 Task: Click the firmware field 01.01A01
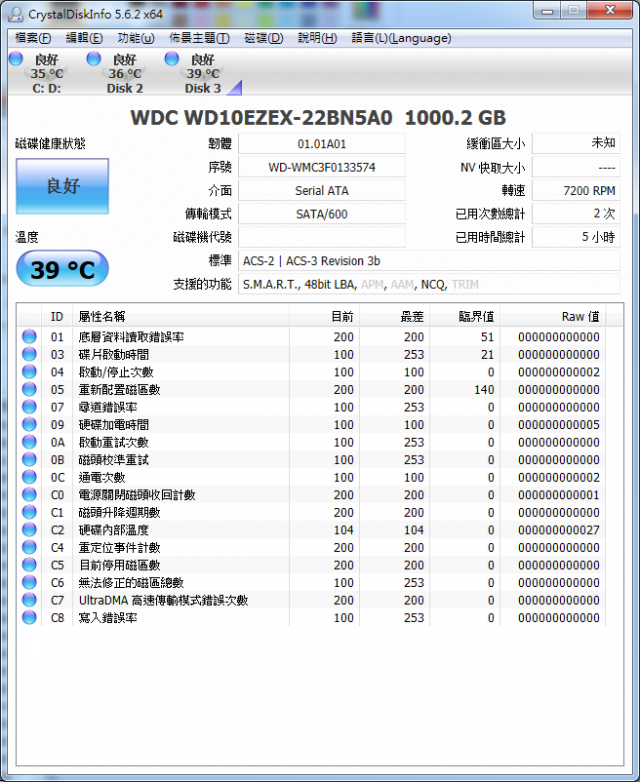tap(321, 144)
